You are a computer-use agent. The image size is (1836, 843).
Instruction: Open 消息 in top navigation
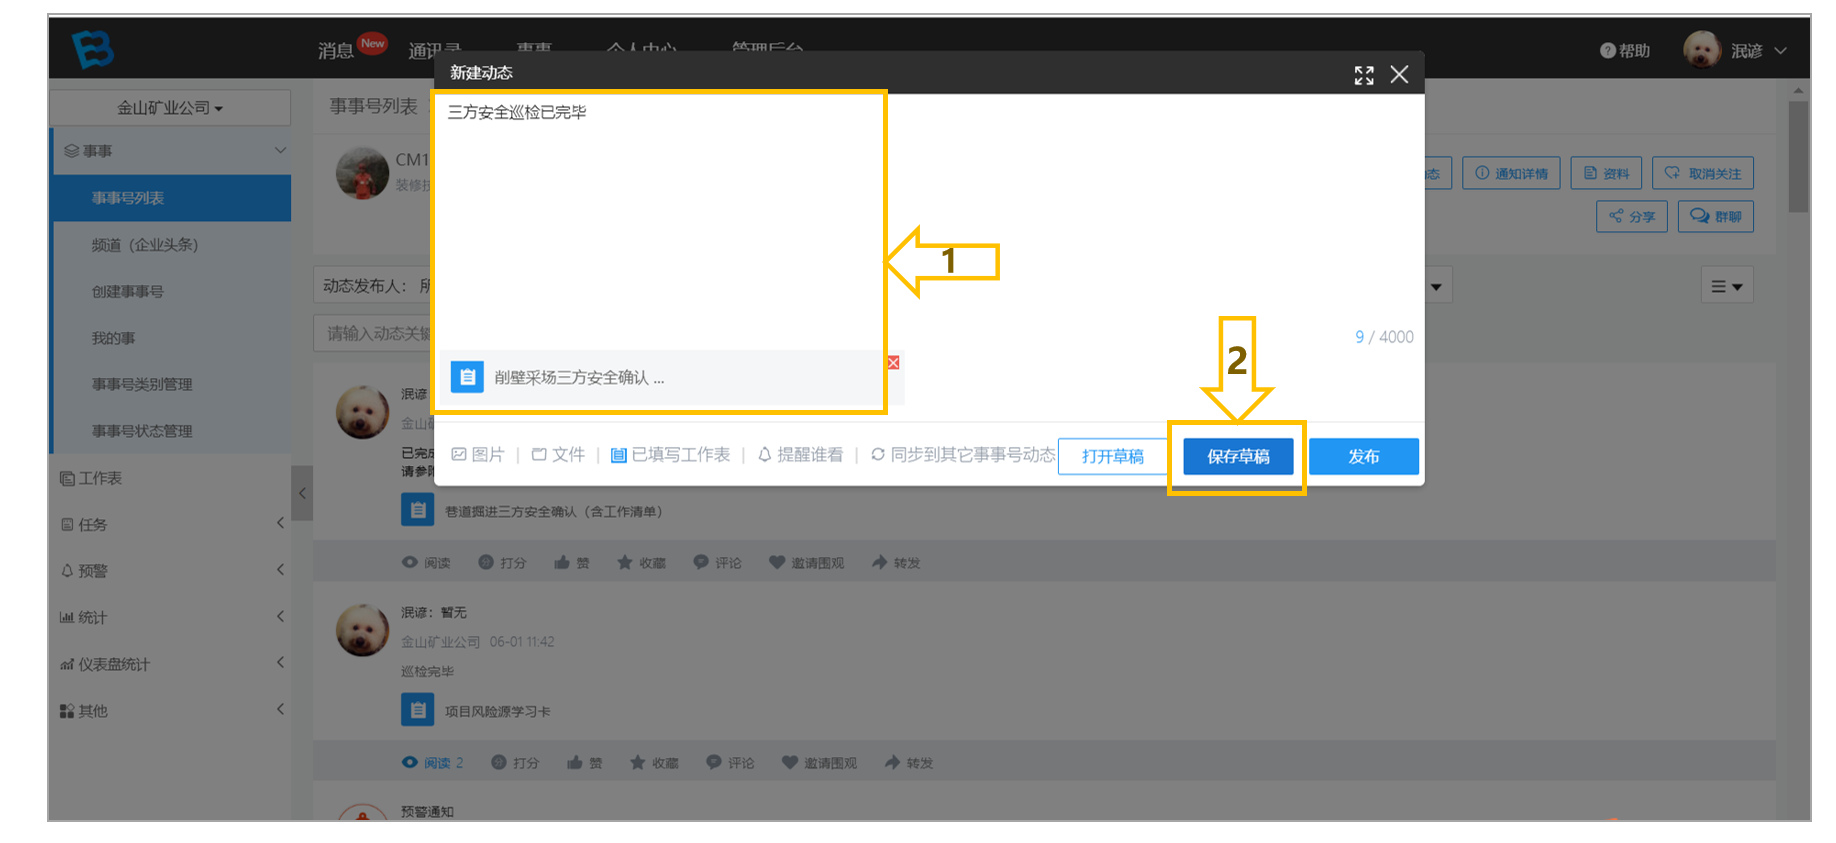click(336, 50)
